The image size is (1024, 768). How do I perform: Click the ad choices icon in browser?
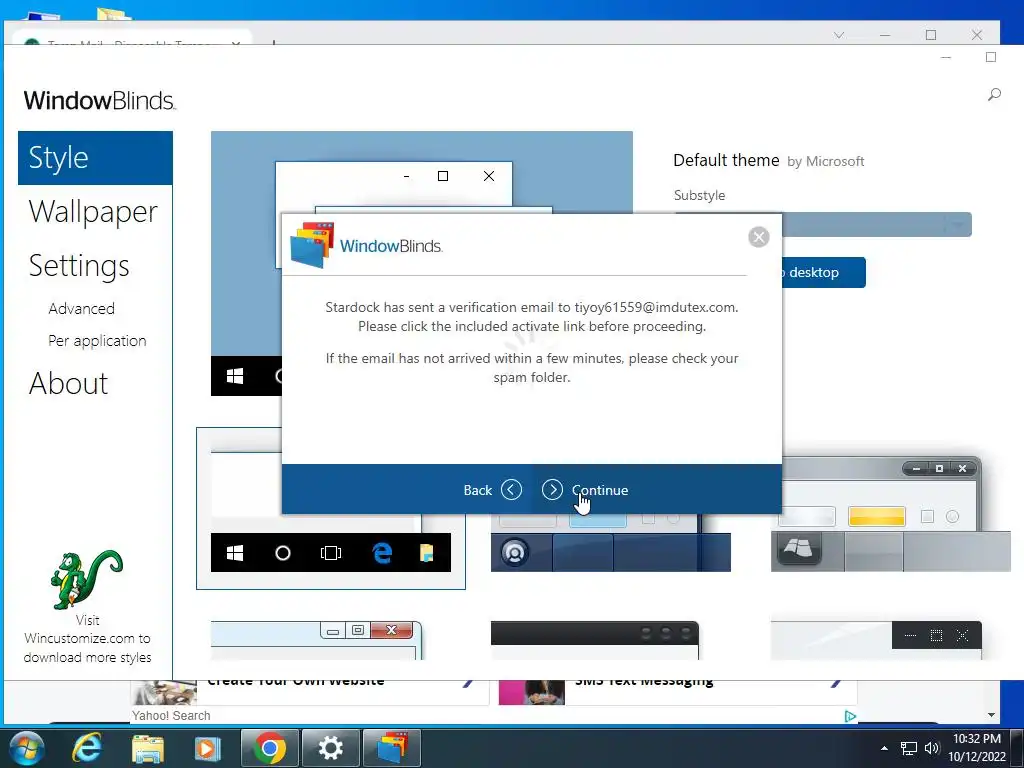[x=850, y=716]
